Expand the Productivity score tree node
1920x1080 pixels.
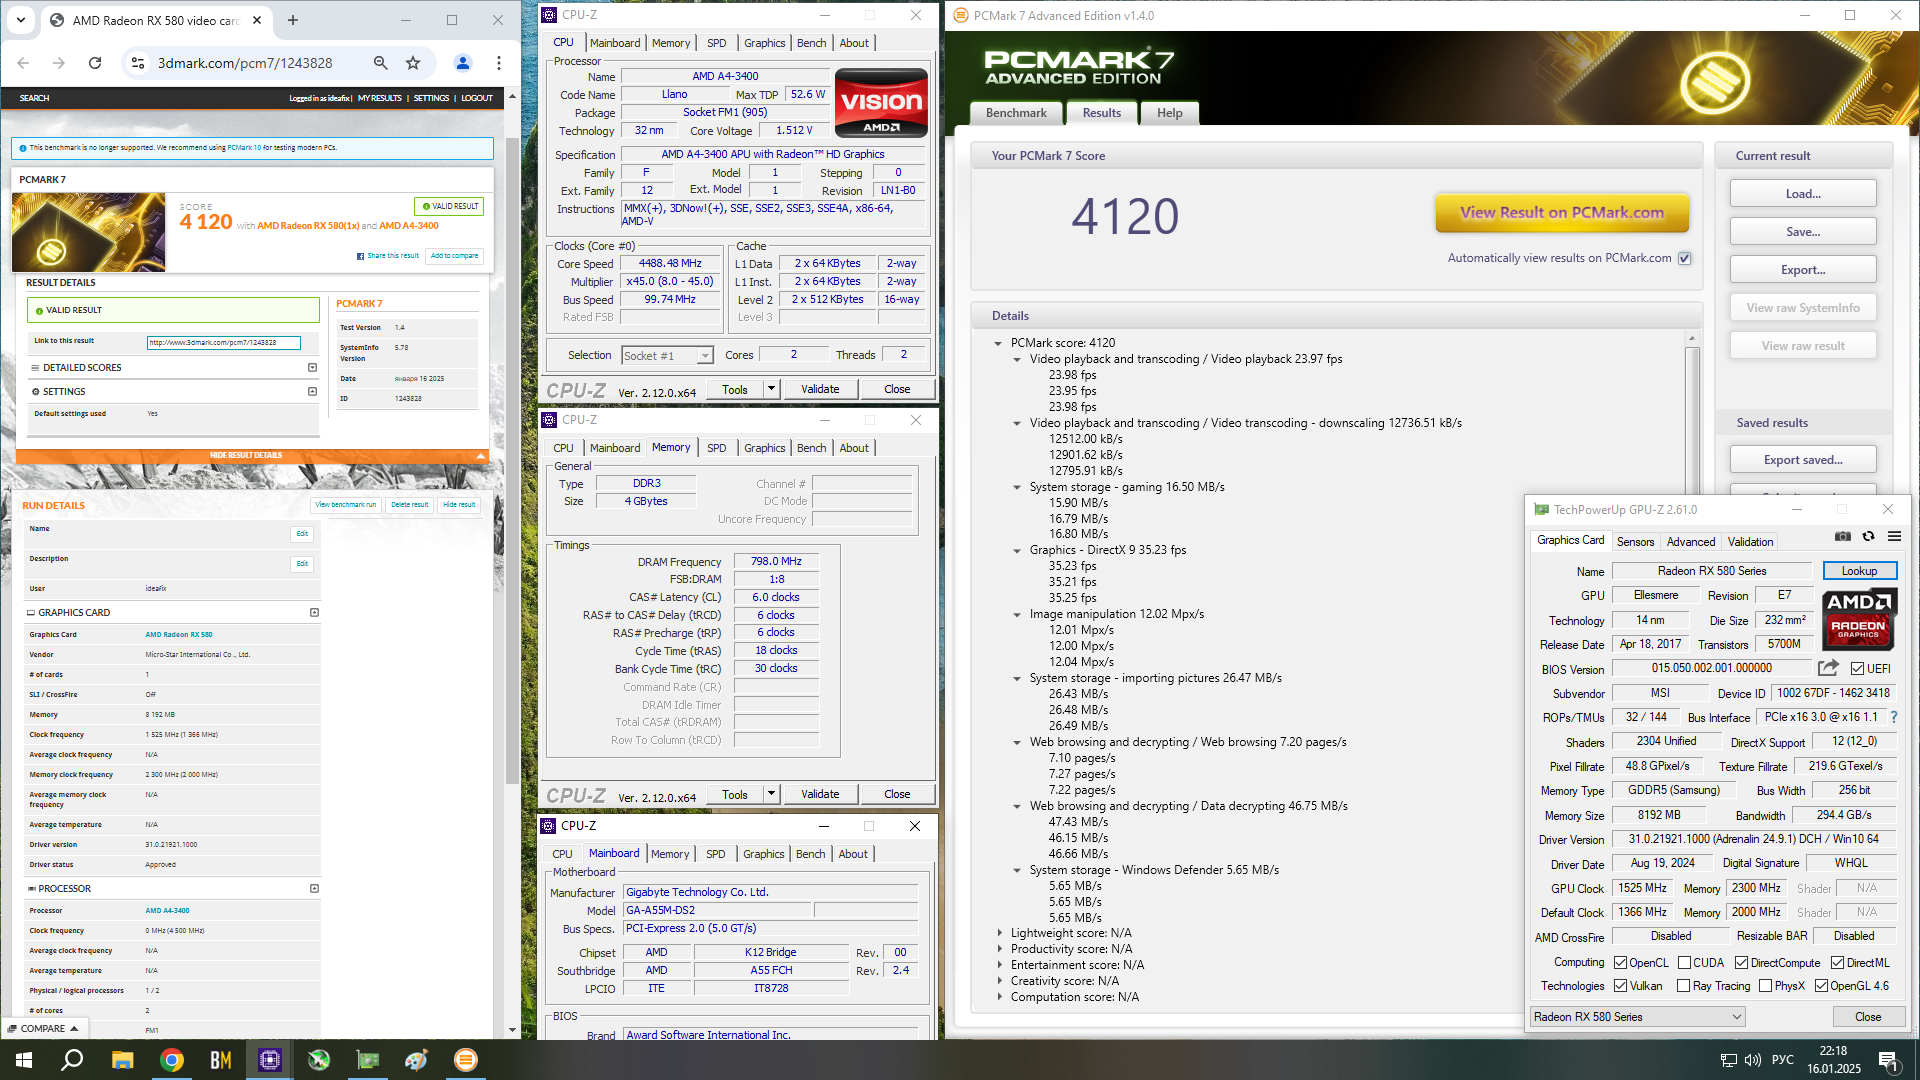(x=999, y=949)
